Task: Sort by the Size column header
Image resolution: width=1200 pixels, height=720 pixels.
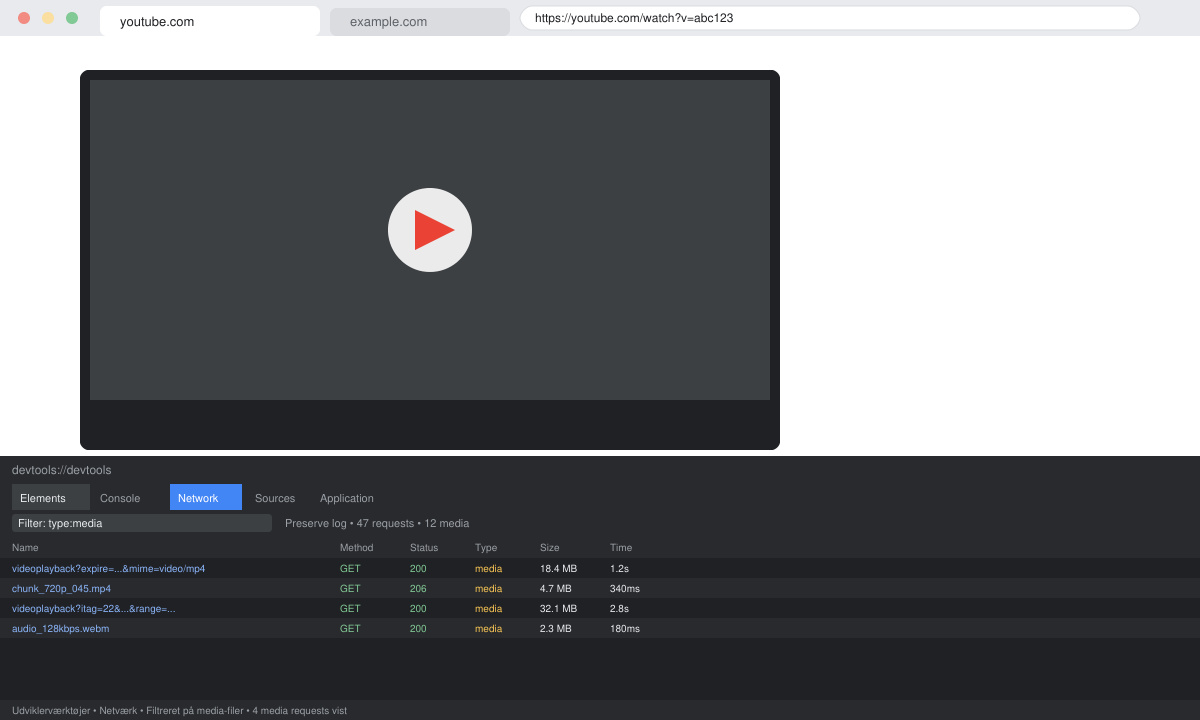Action: point(550,548)
